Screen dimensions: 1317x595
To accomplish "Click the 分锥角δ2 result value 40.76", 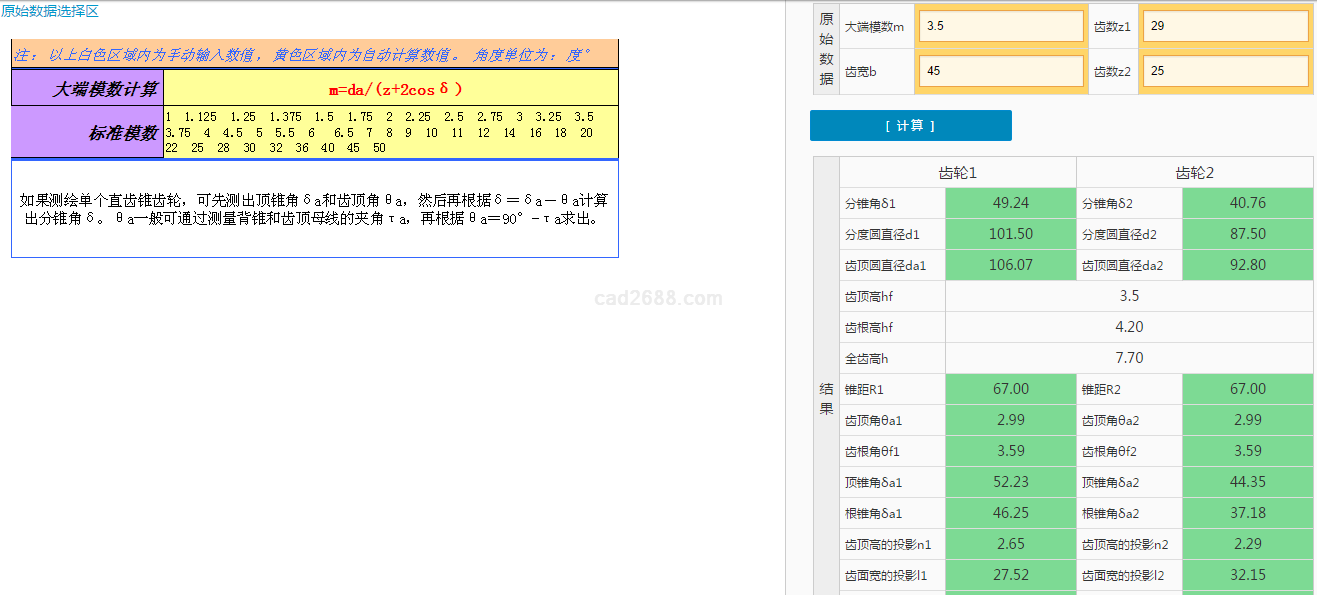I will [1247, 203].
